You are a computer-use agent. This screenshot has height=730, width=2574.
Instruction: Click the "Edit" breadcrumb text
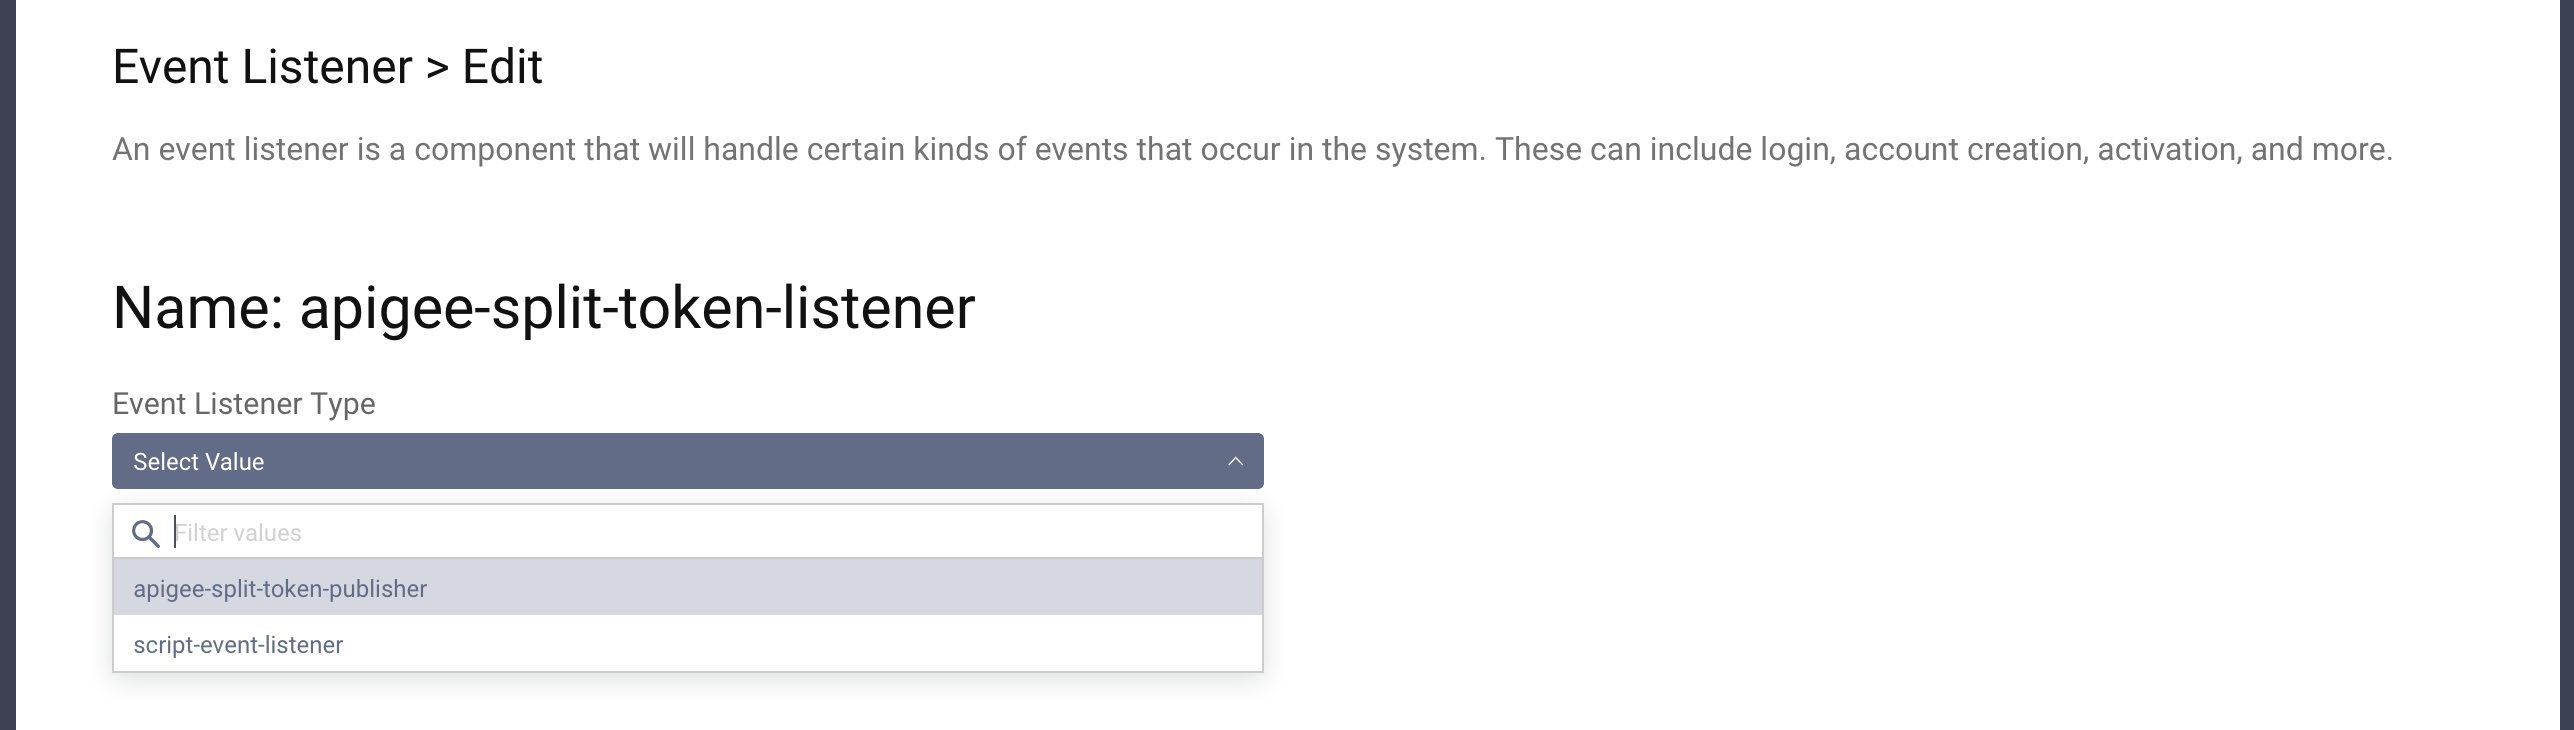point(502,68)
